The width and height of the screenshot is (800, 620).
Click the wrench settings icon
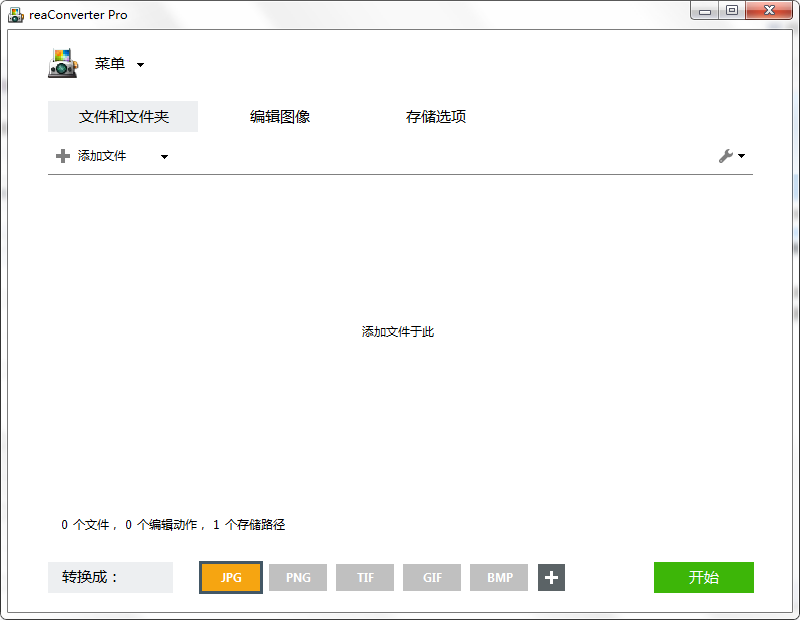click(x=726, y=156)
